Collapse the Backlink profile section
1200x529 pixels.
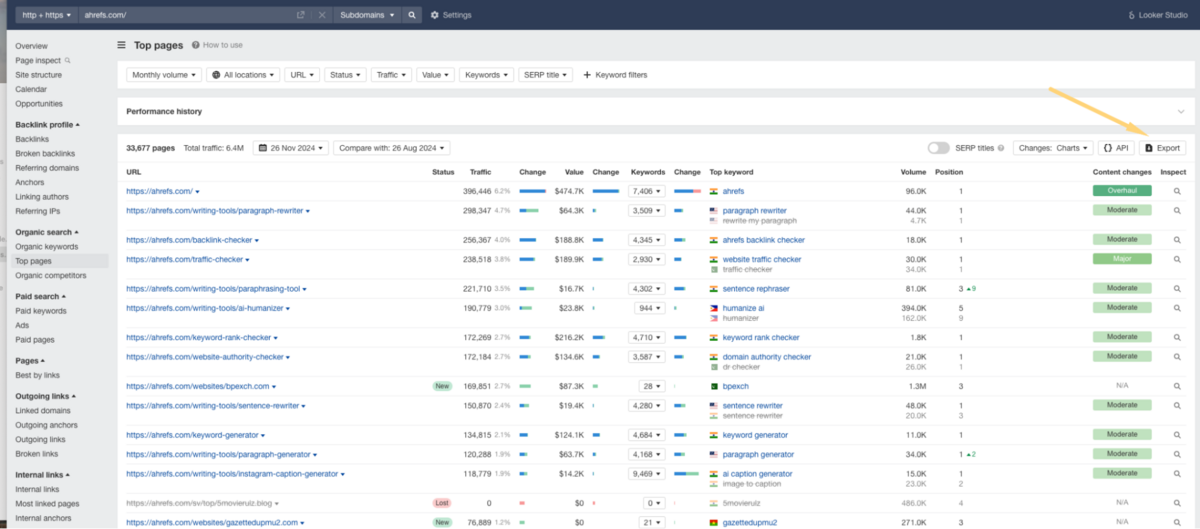click(47, 124)
